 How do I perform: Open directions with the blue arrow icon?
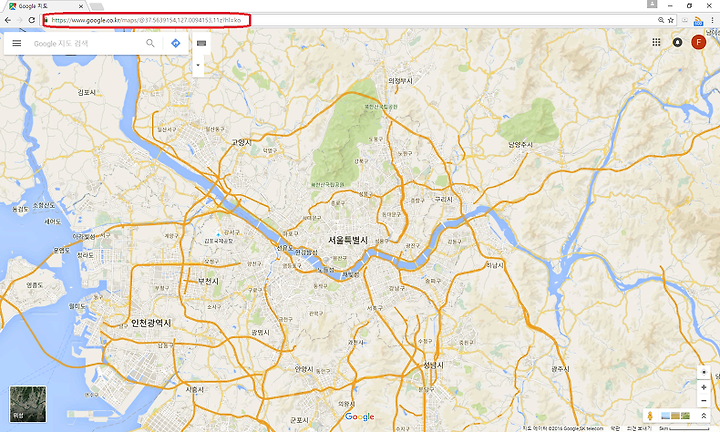(175, 43)
